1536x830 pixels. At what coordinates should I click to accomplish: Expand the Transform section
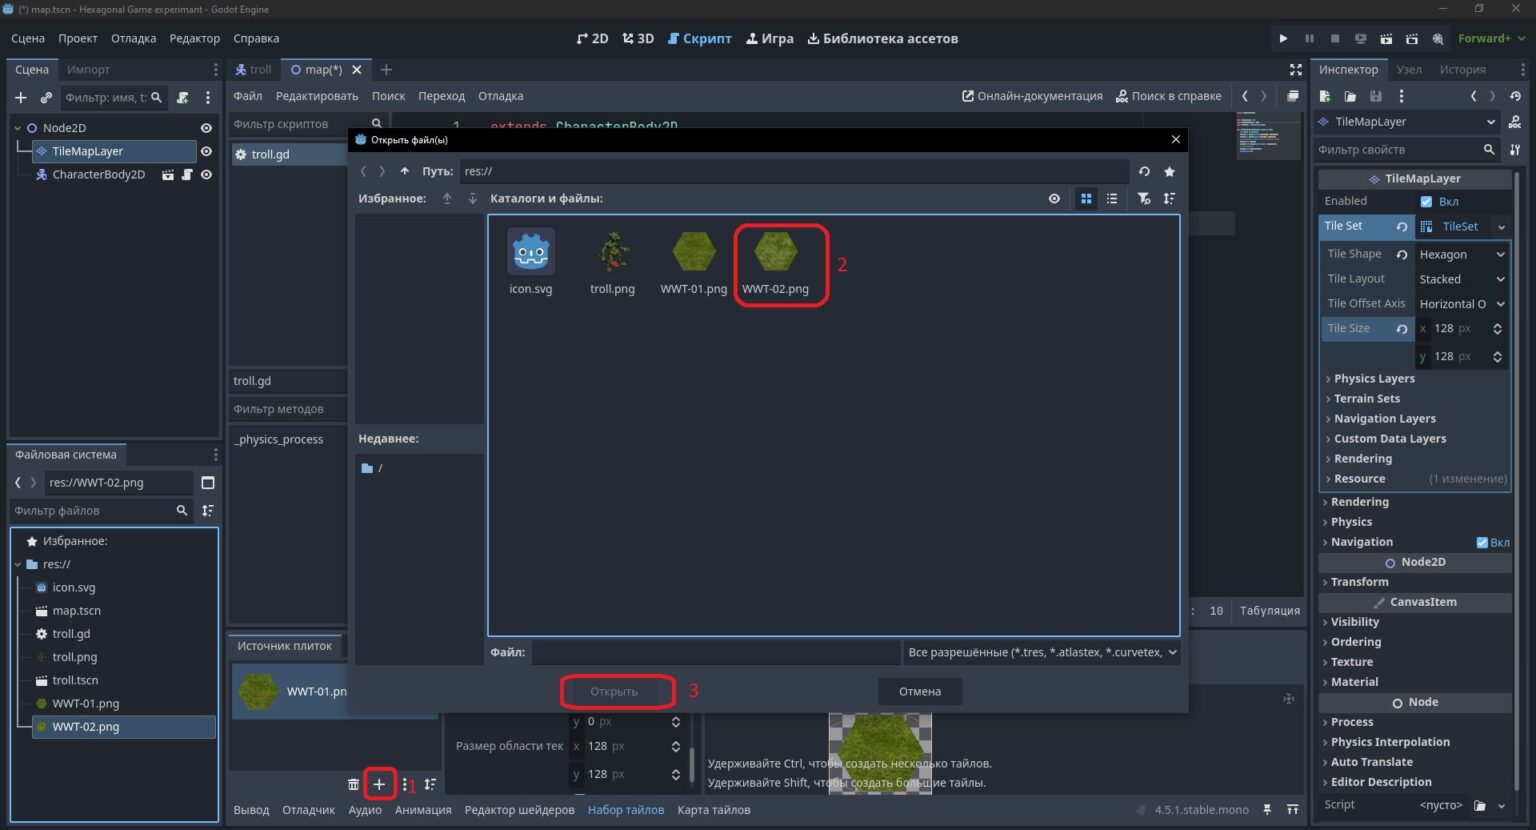click(1359, 582)
